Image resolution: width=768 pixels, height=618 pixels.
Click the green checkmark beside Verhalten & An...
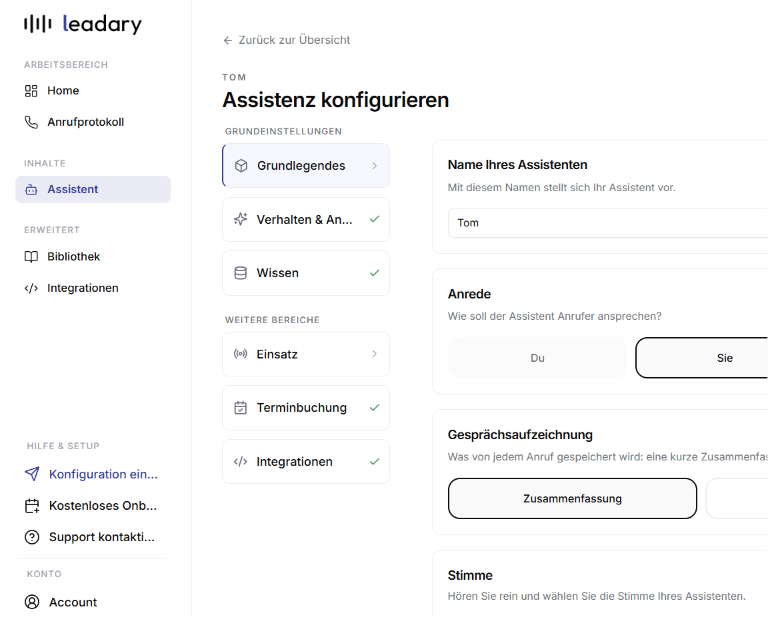(375, 219)
